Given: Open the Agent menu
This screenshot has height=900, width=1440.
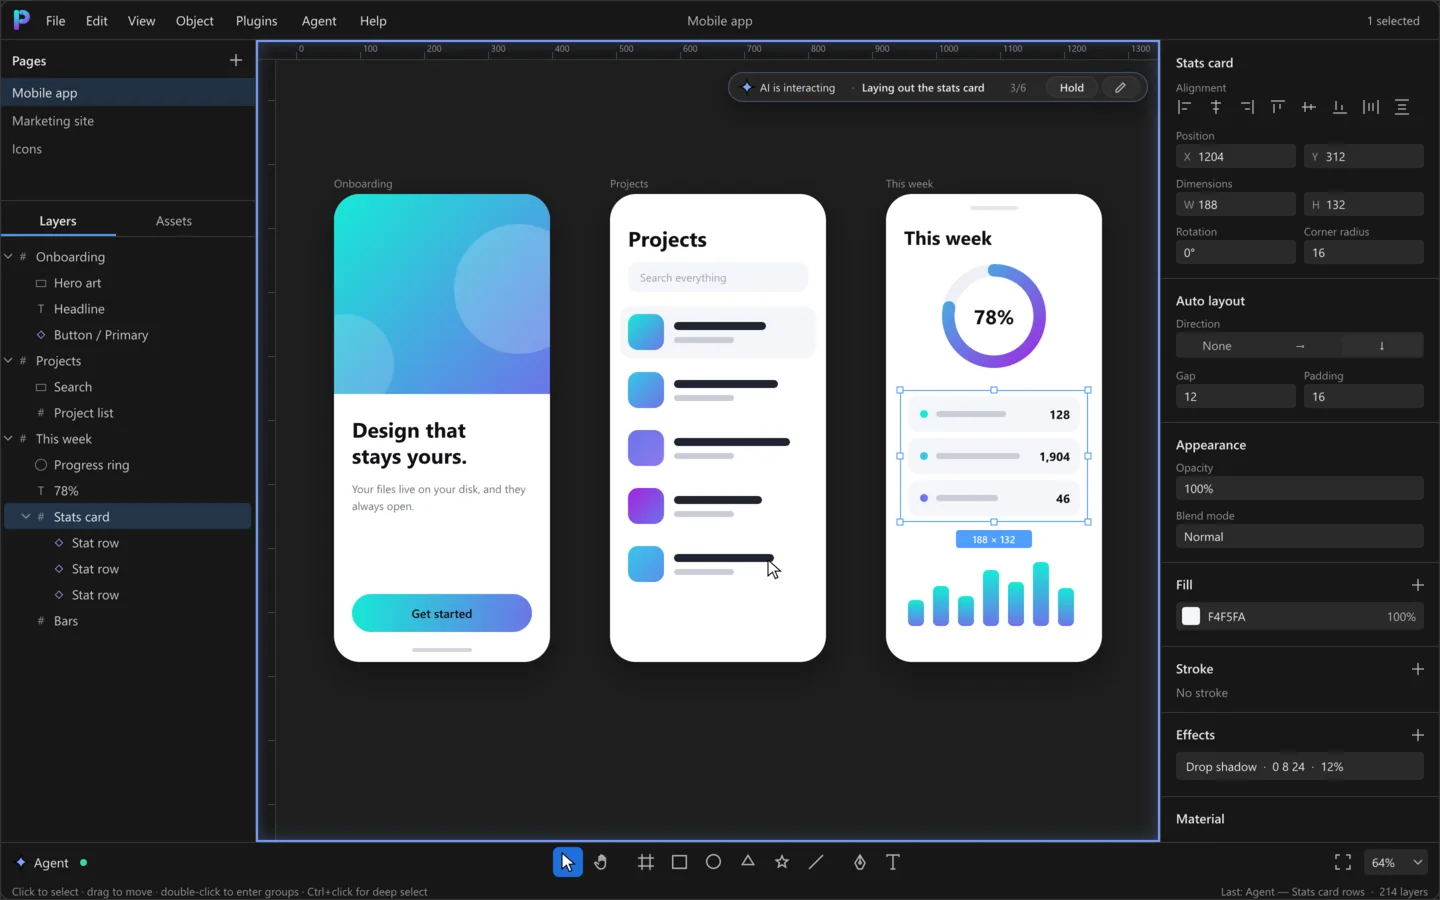Looking at the screenshot, I should pos(319,20).
